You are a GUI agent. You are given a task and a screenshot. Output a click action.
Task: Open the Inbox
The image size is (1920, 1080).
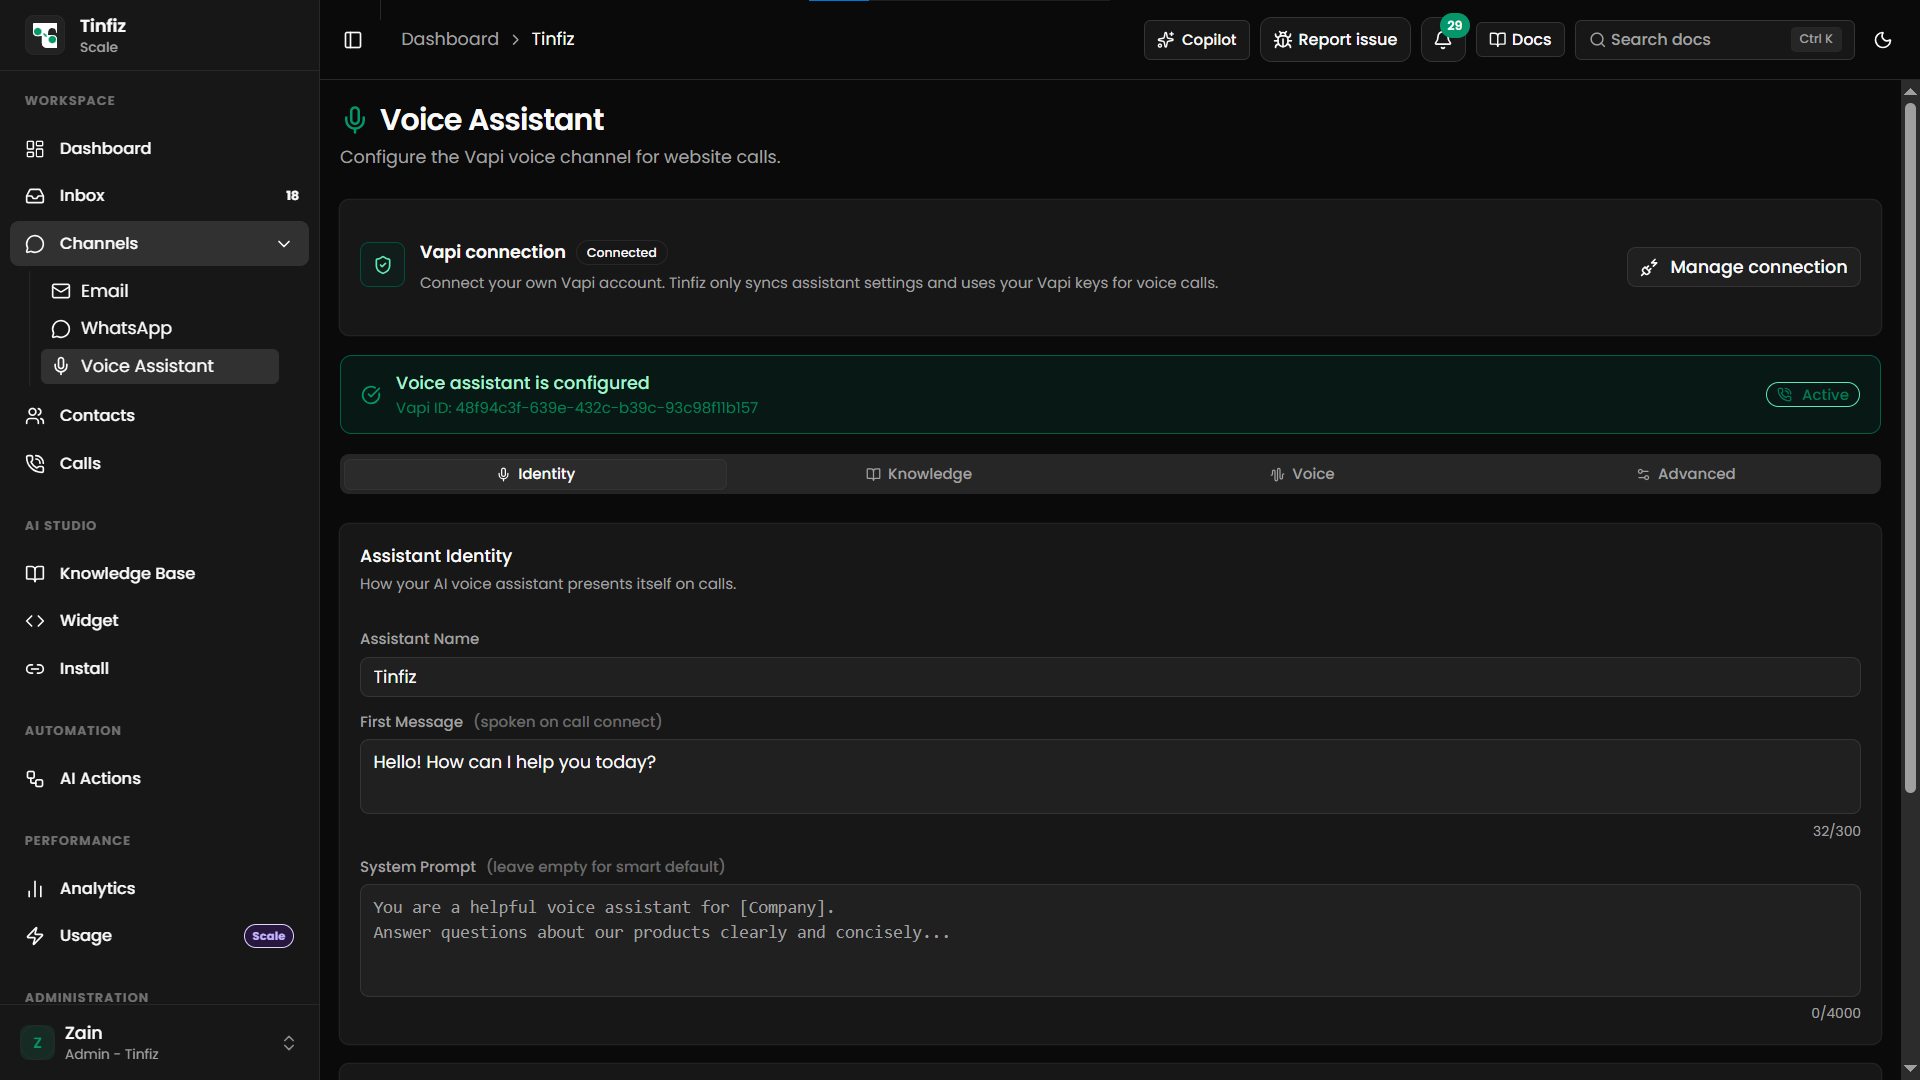pyautogui.click(x=160, y=195)
